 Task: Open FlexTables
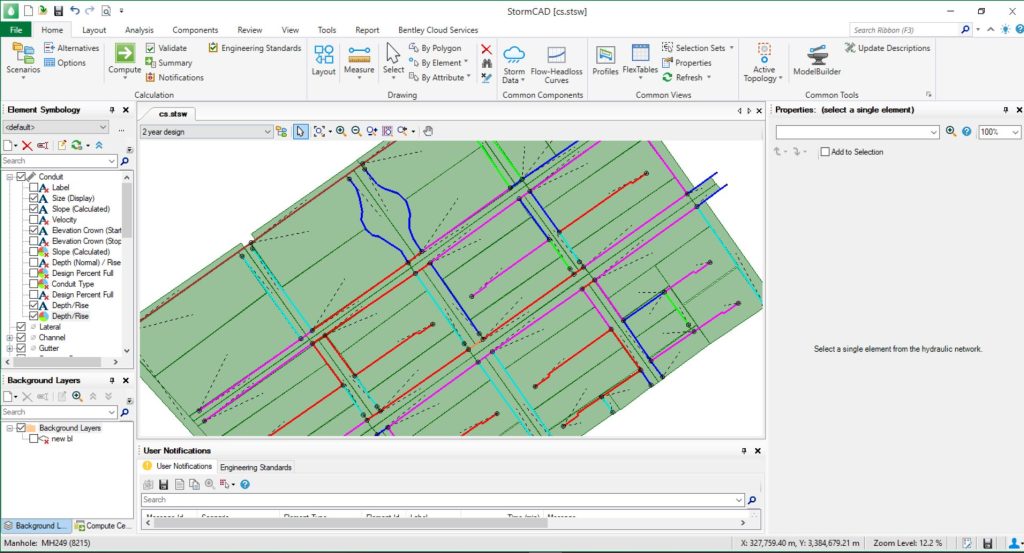pyautogui.click(x=639, y=60)
